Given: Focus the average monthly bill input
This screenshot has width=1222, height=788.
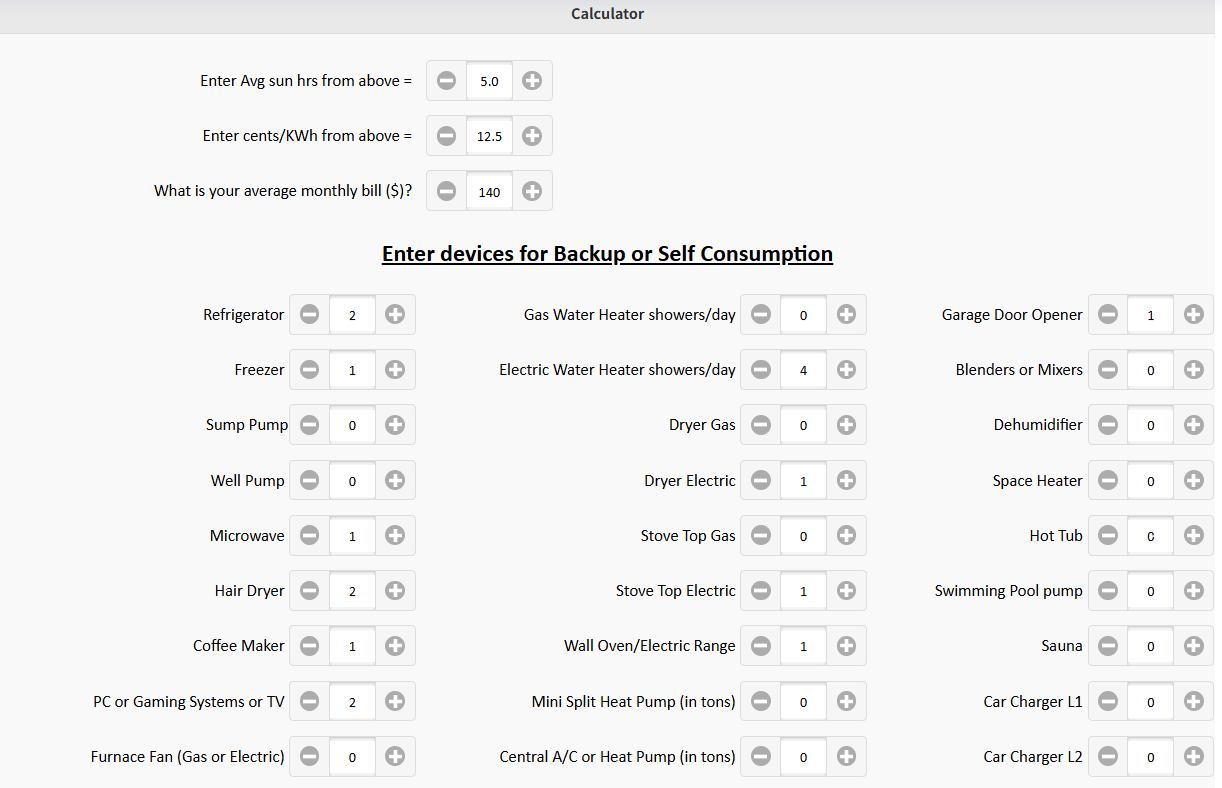Looking at the screenshot, I should (x=489, y=191).
